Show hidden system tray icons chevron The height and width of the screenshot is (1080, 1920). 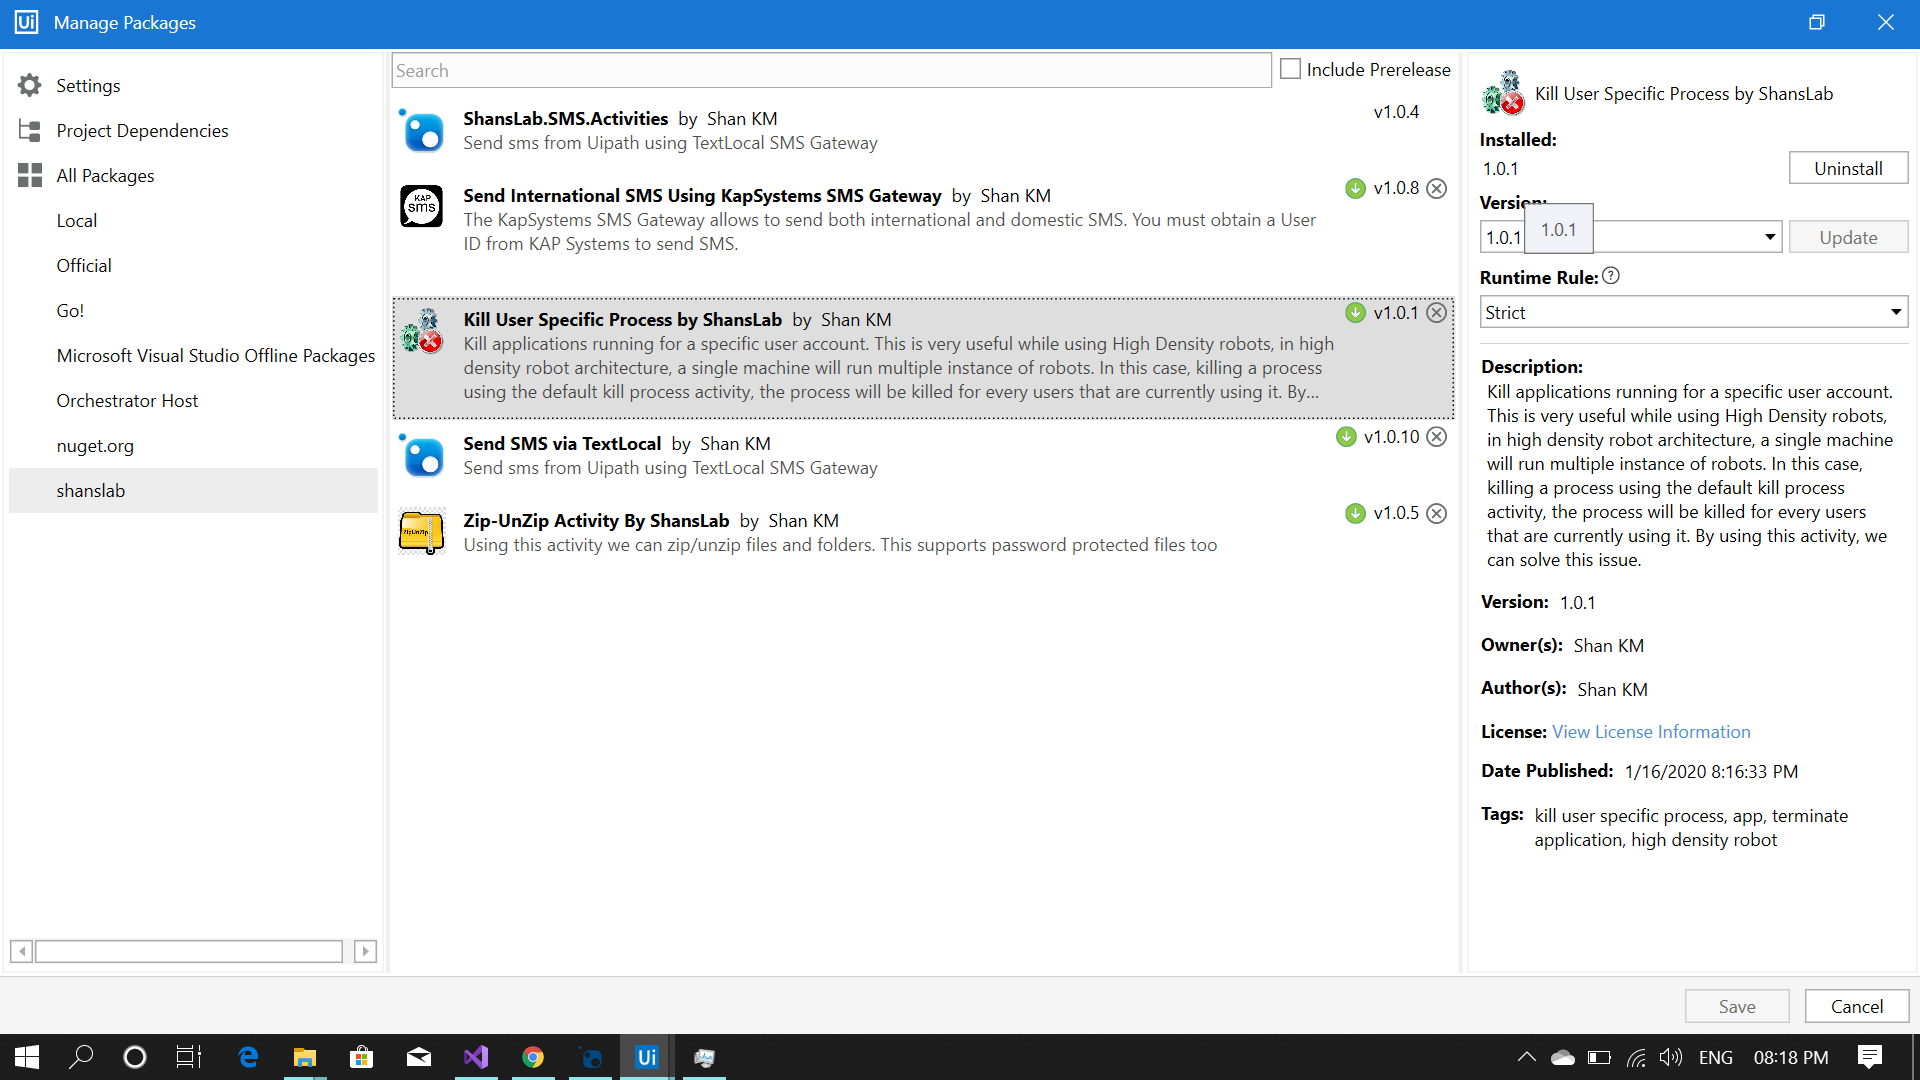[x=1526, y=1057]
